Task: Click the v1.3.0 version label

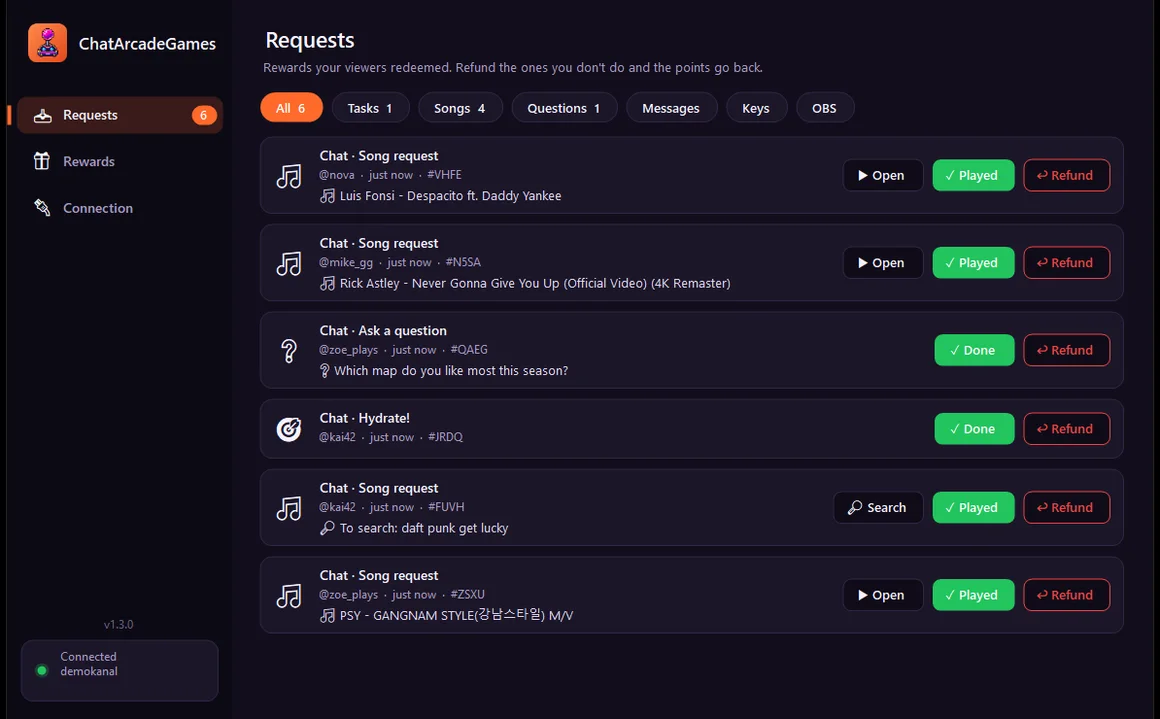Action: [118, 624]
